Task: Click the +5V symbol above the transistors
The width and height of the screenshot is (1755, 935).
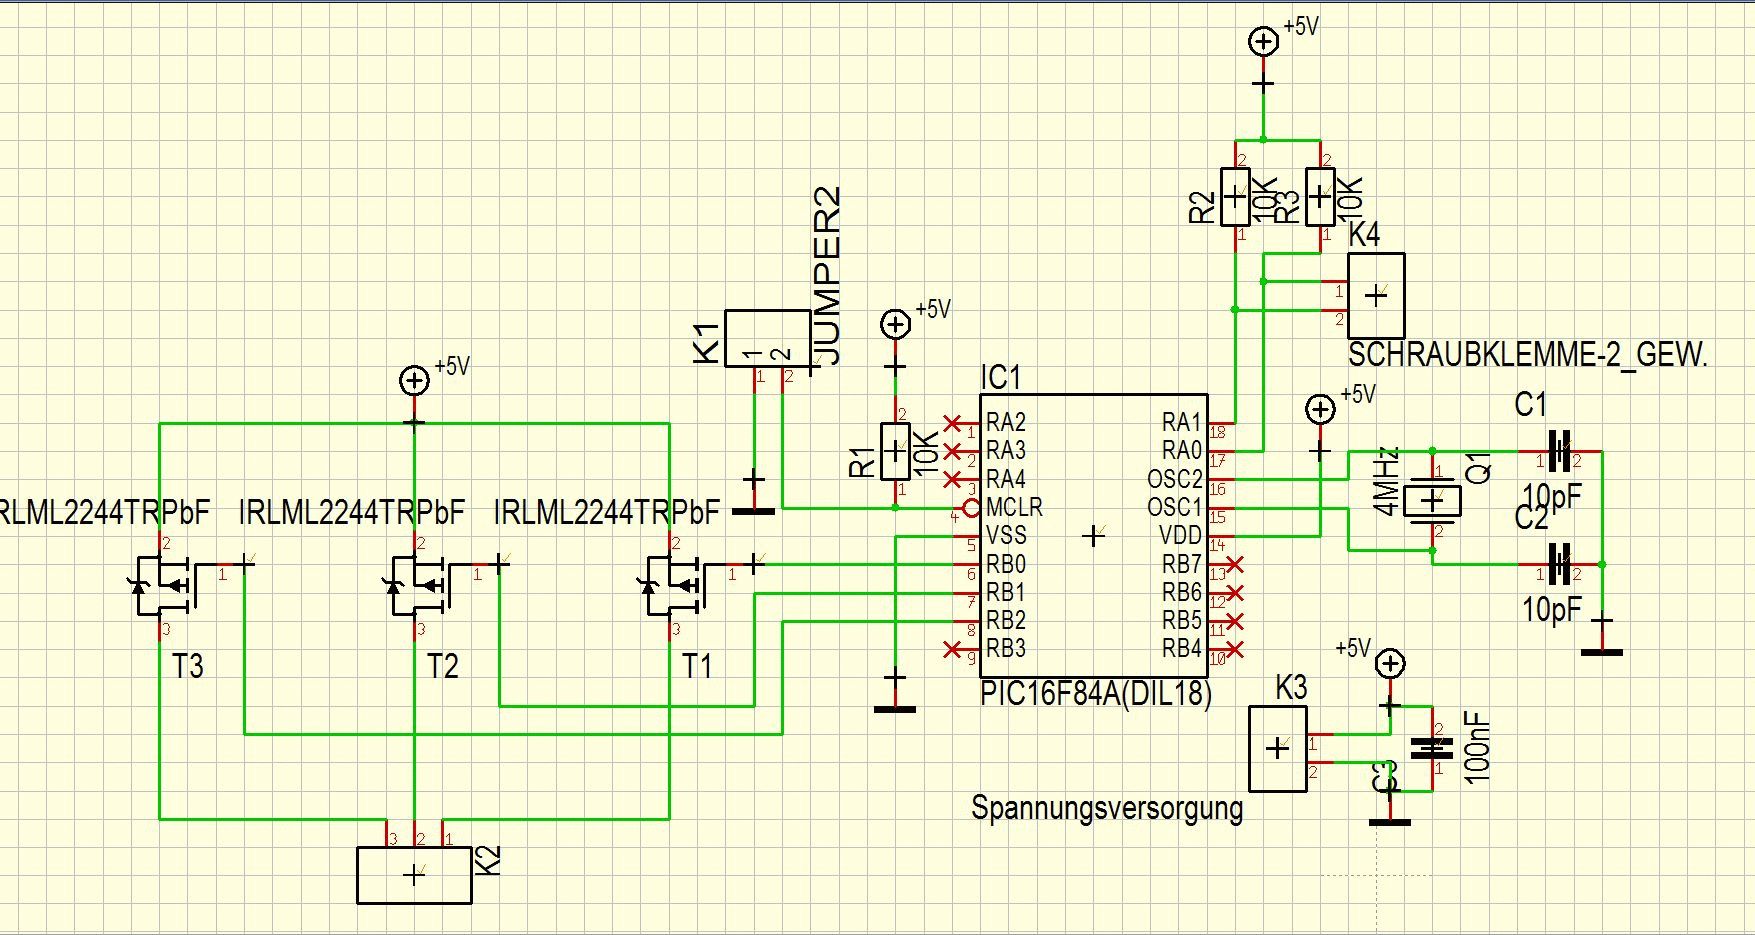Action: (x=413, y=381)
